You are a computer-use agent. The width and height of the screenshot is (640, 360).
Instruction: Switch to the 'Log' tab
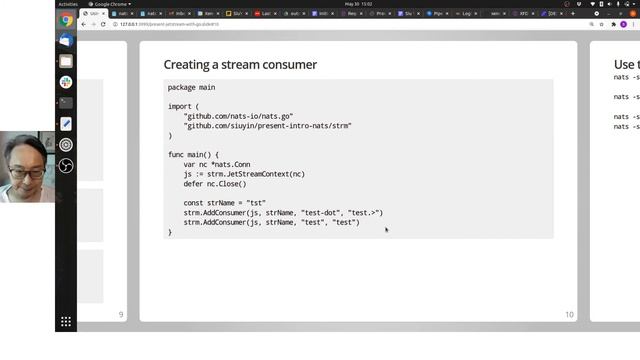(466, 13)
